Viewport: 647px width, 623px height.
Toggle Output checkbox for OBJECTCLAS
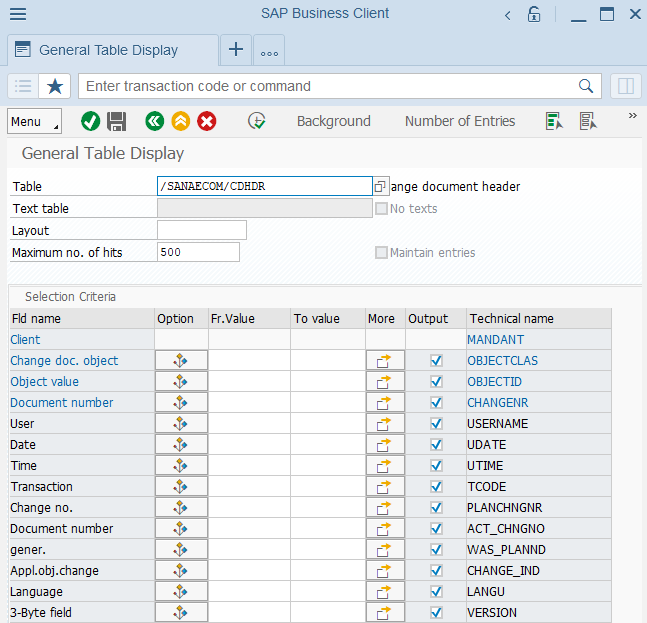click(436, 361)
